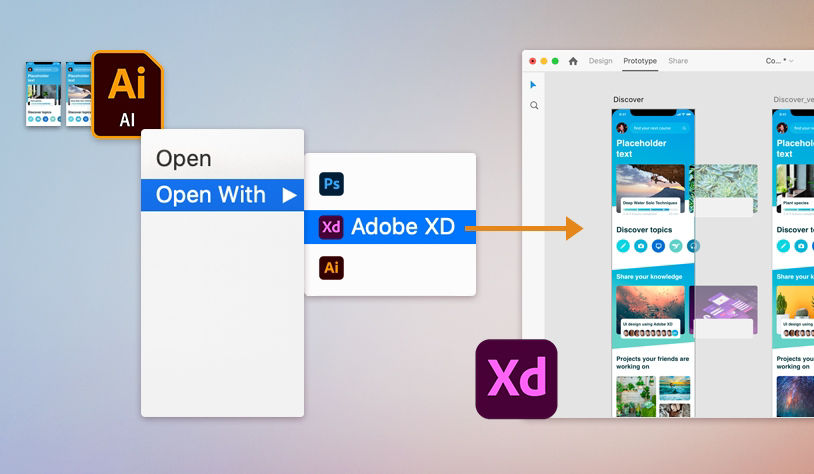814x474 pixels.
Task: Click the large Adobe XD app icon
Action: pyautogui.click(x=517, y=379)
